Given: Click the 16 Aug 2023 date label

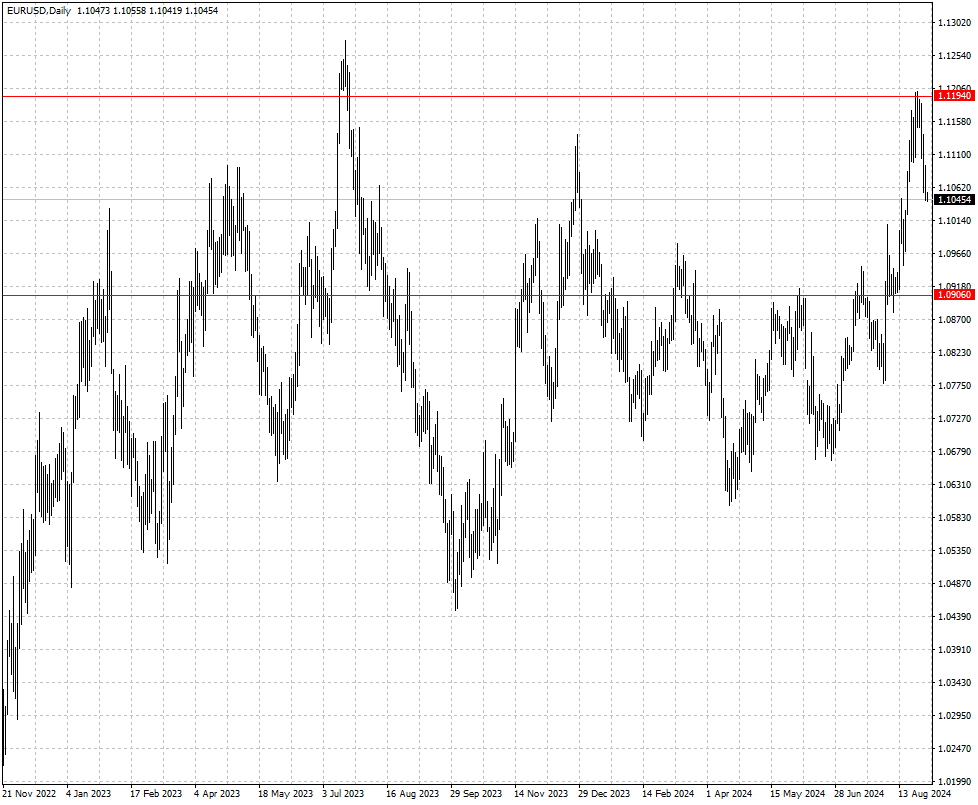Looking at the screenshot, I should tap(412, 794).
